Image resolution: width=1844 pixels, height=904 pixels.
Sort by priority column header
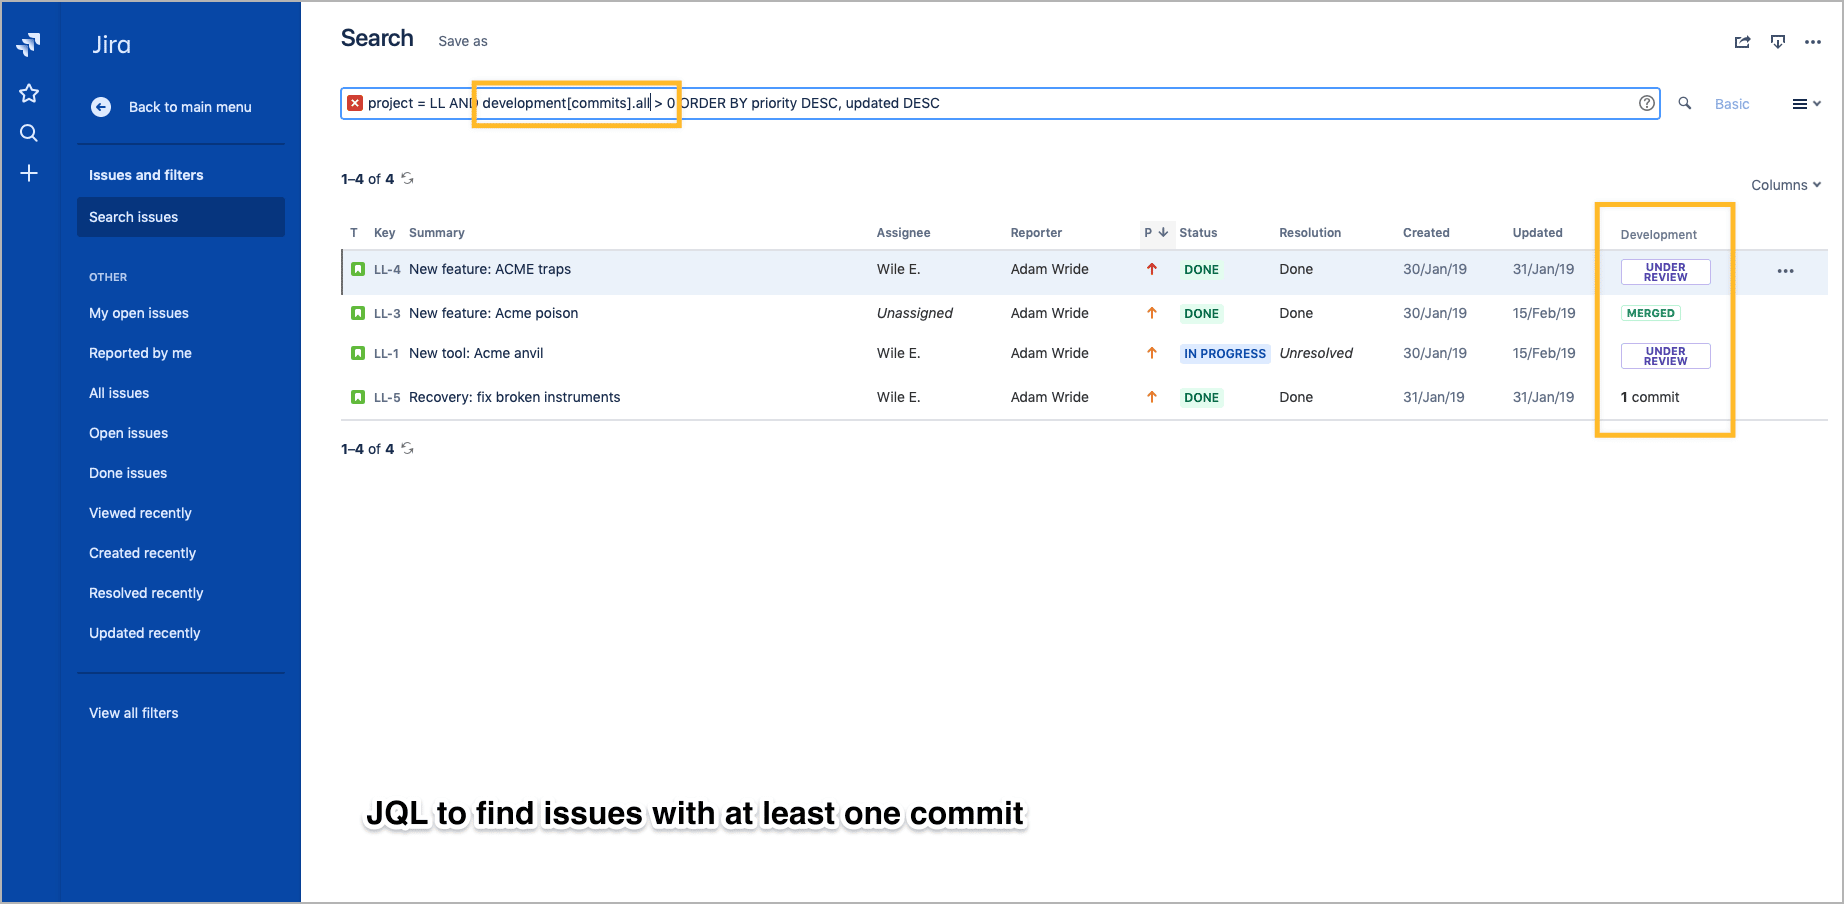click(x=1156, y=233)
